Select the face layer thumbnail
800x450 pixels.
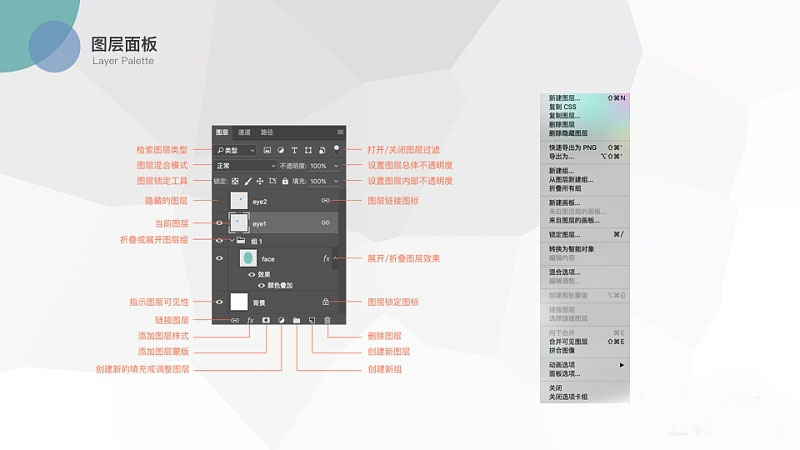pyautogui.click(x=247, y=259)
